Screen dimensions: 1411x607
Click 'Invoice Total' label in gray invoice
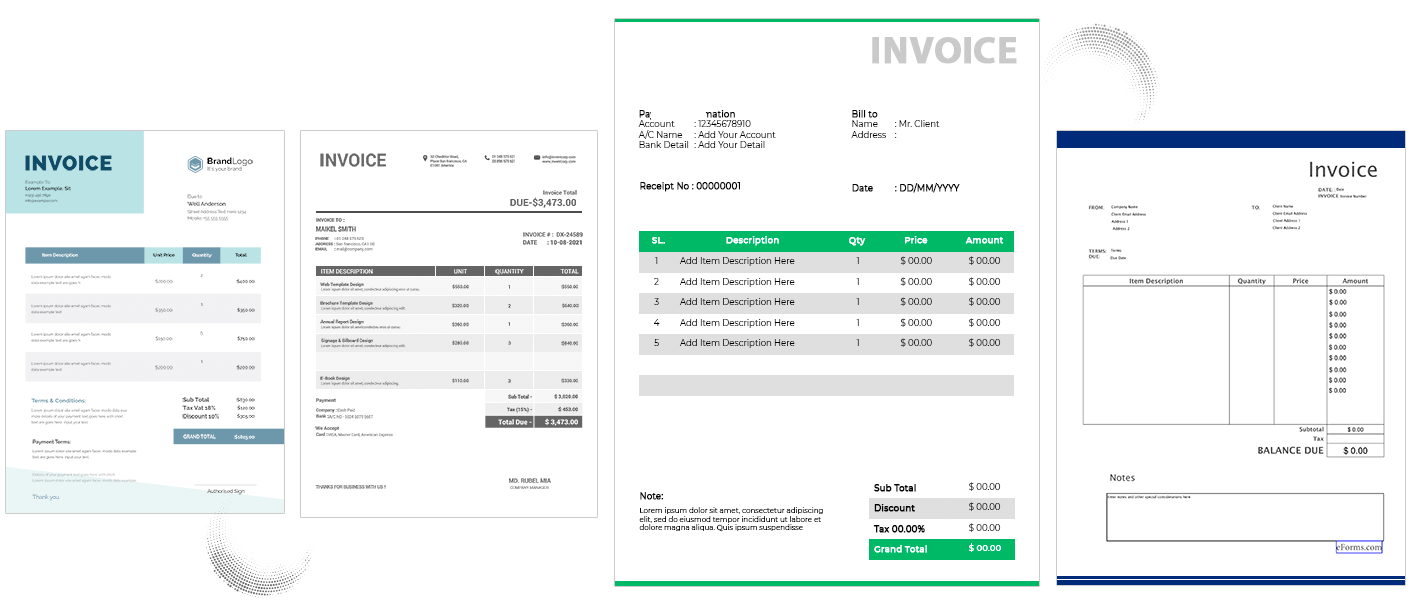pos(560,192)
